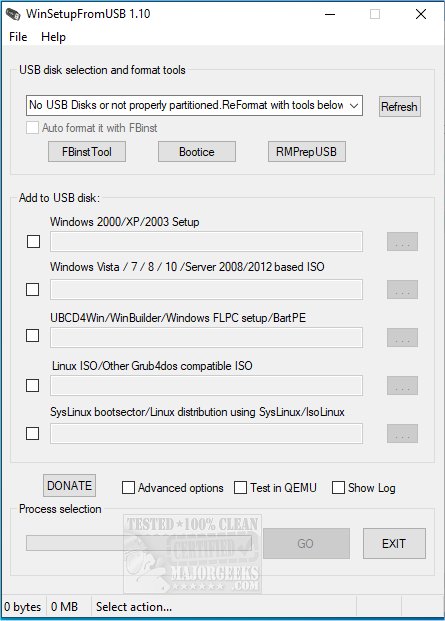Click the DONATE button
The height and width of the screenshot is (621, 445).
coord(69,486)
